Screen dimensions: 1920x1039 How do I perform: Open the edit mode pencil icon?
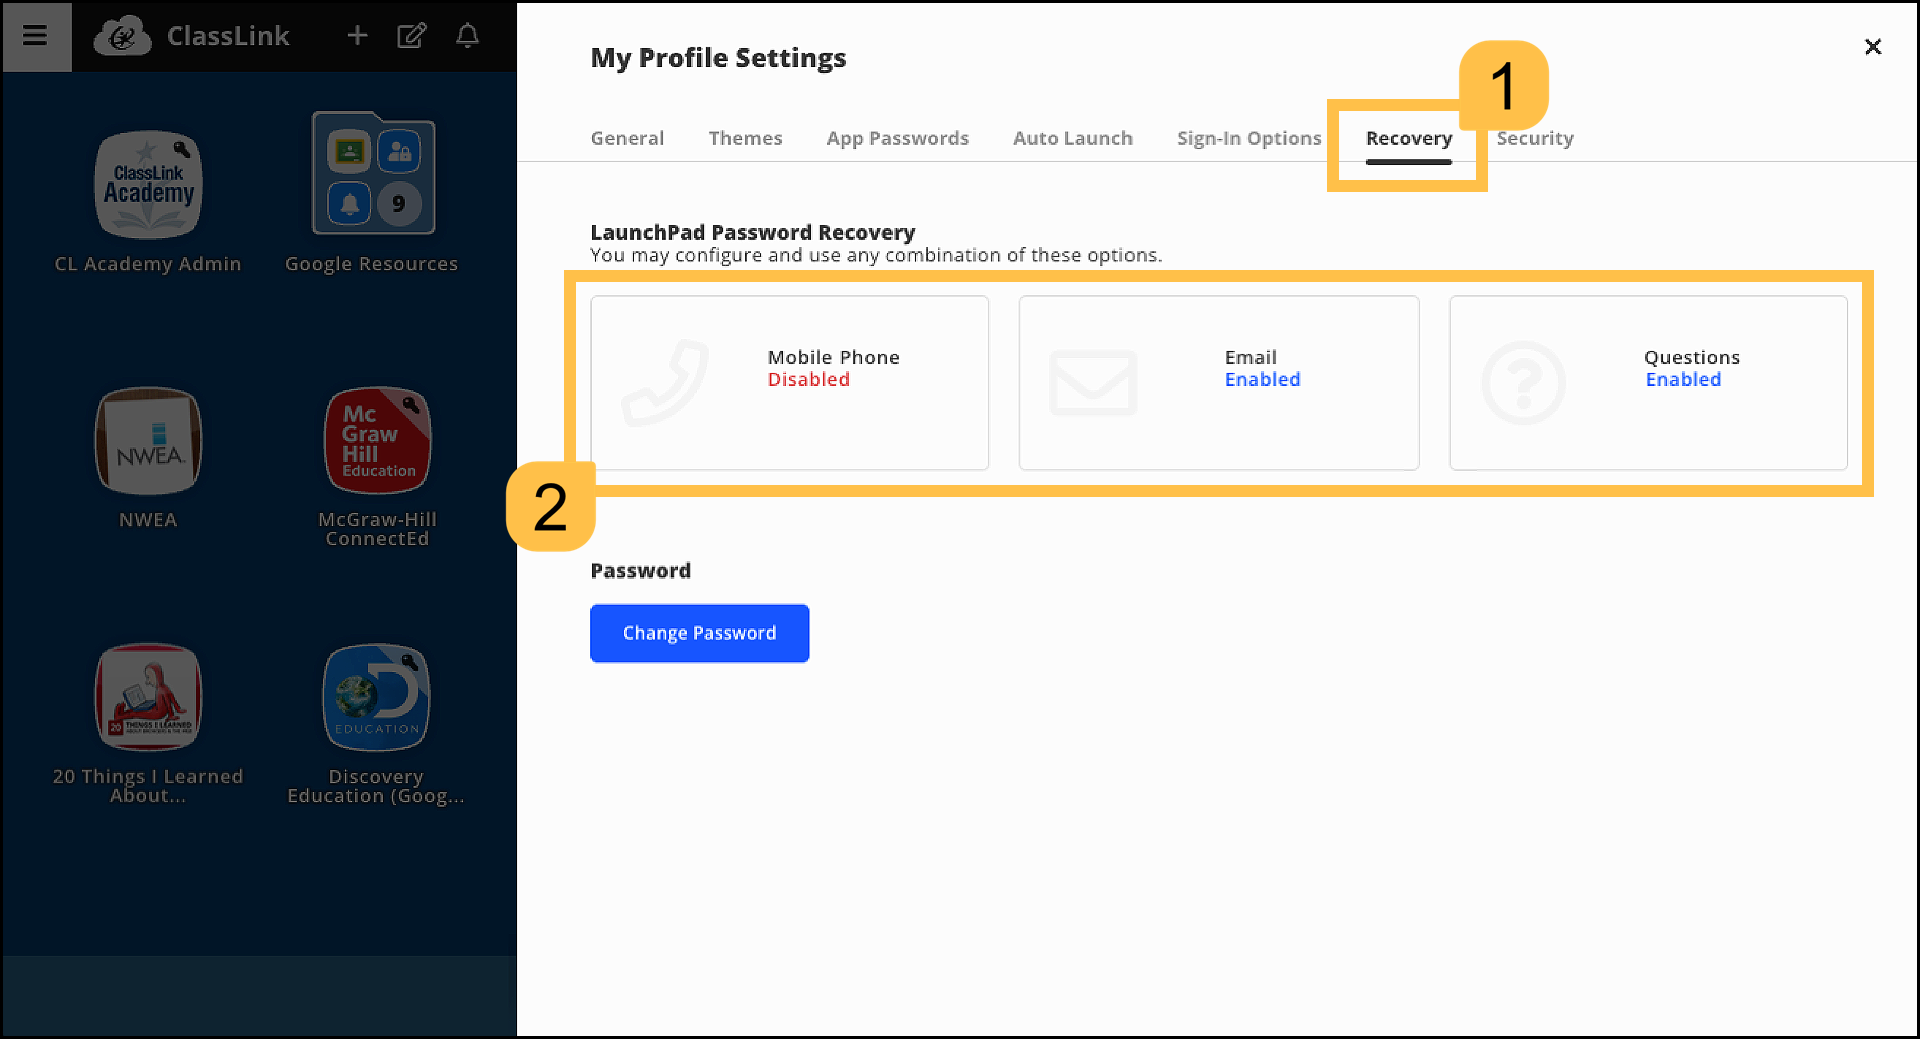pos(412,35)
